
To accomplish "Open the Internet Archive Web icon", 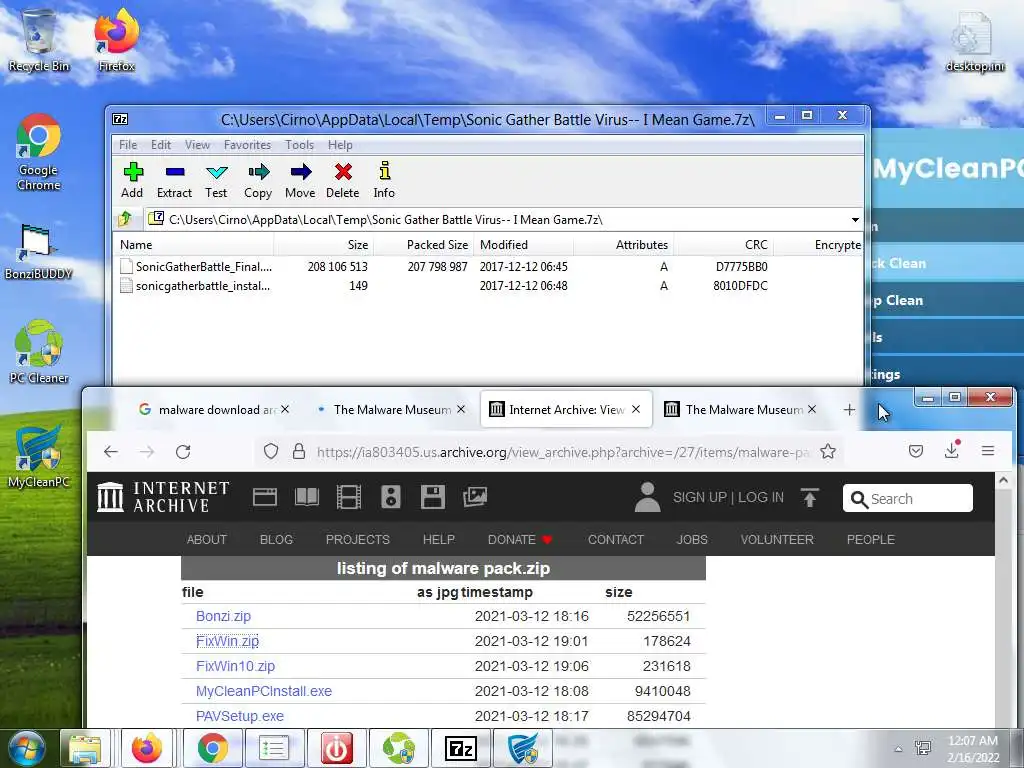I will pyautogui.click(x=264, y=498).
